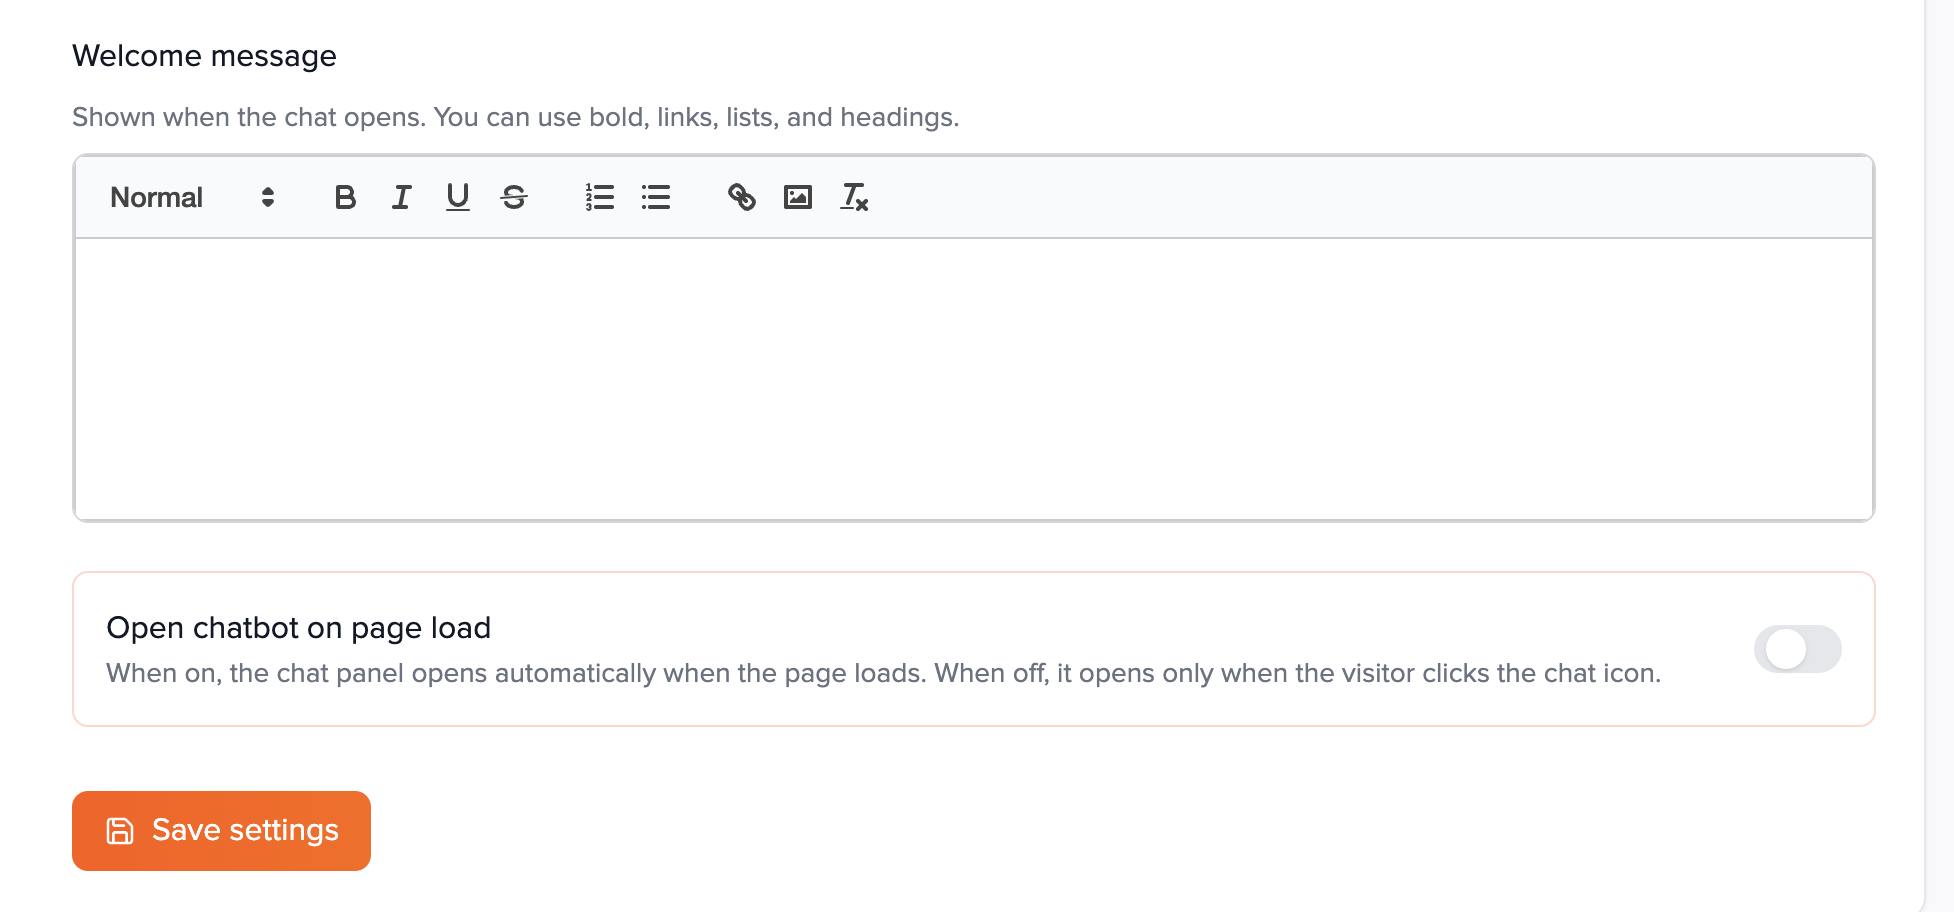Image resolution: width=1954 pixels, height=912 pixels.
Task: Click the 'Shown when the chat opens' hint text
Action: tap(515, 117)
